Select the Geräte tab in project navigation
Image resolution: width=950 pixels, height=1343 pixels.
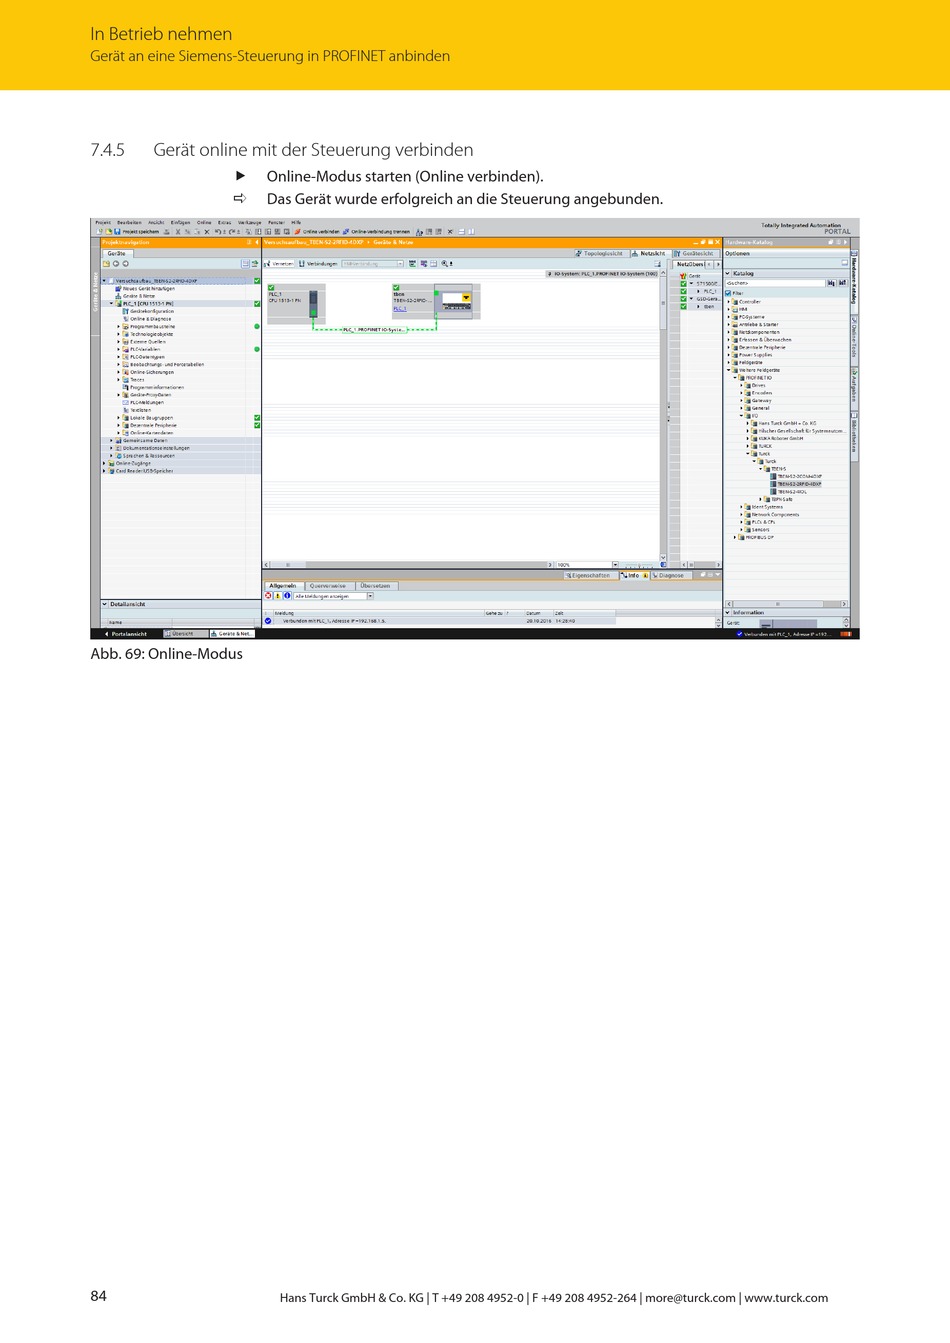pos(117,253)
